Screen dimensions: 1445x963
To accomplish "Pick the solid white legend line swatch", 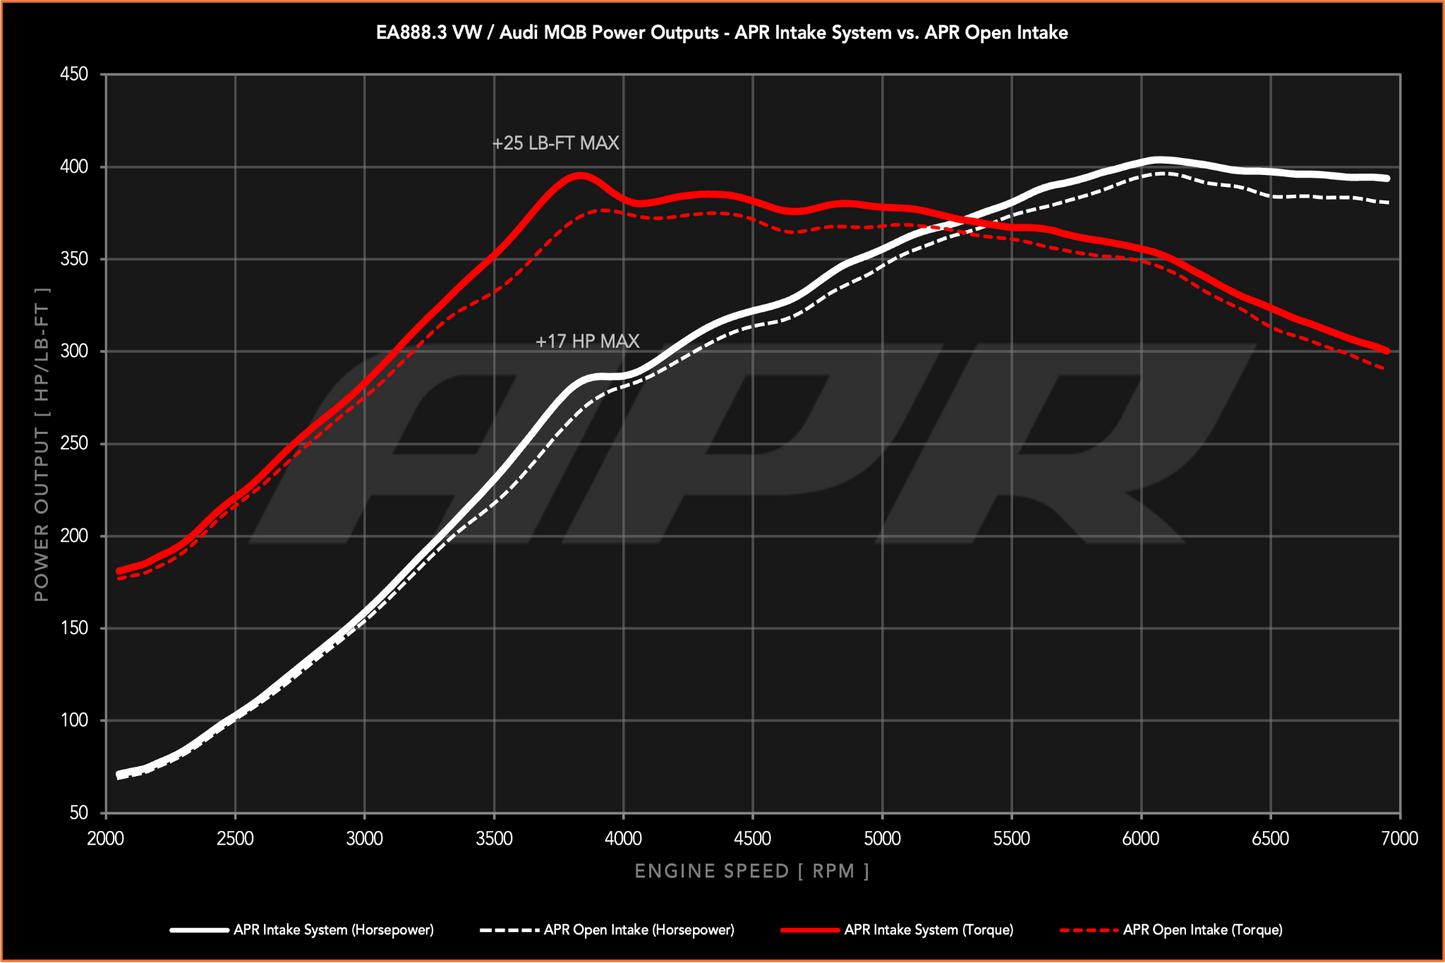I will (199, 930).
